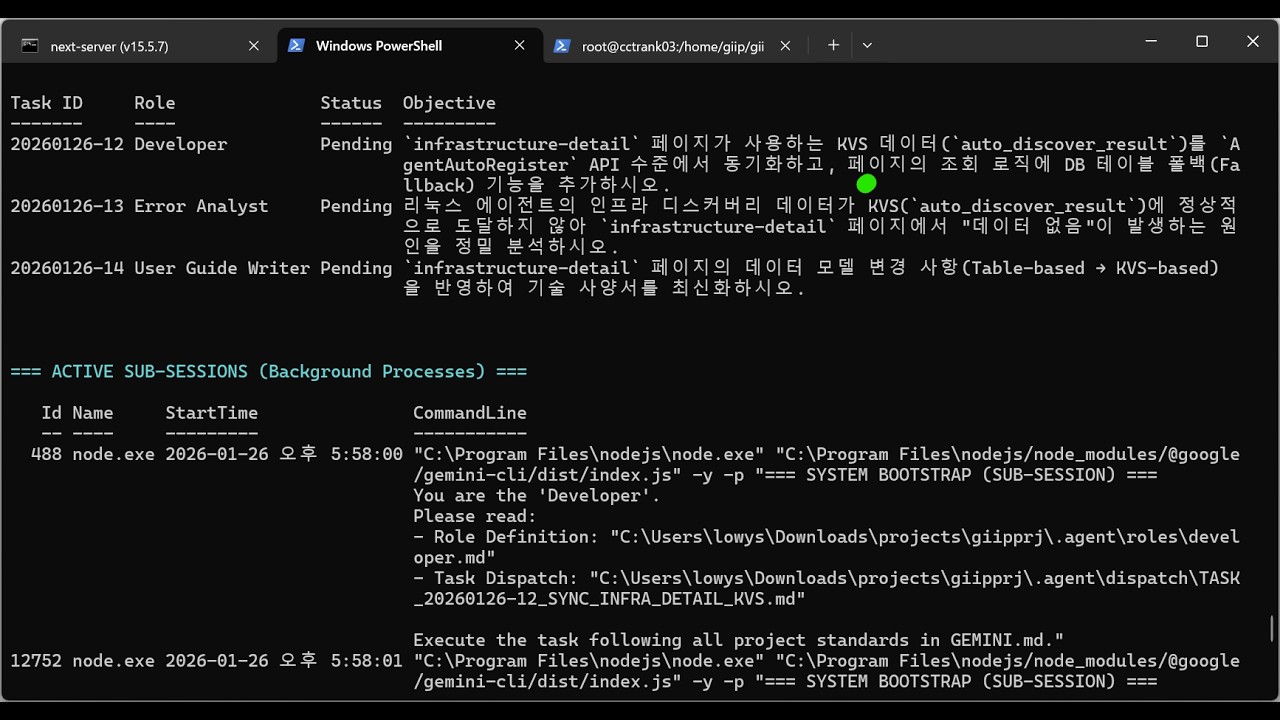This screenshot has width=1280, height=720.
Task: Click the "Execute the task following" line
Action: [x=739, y=640]
